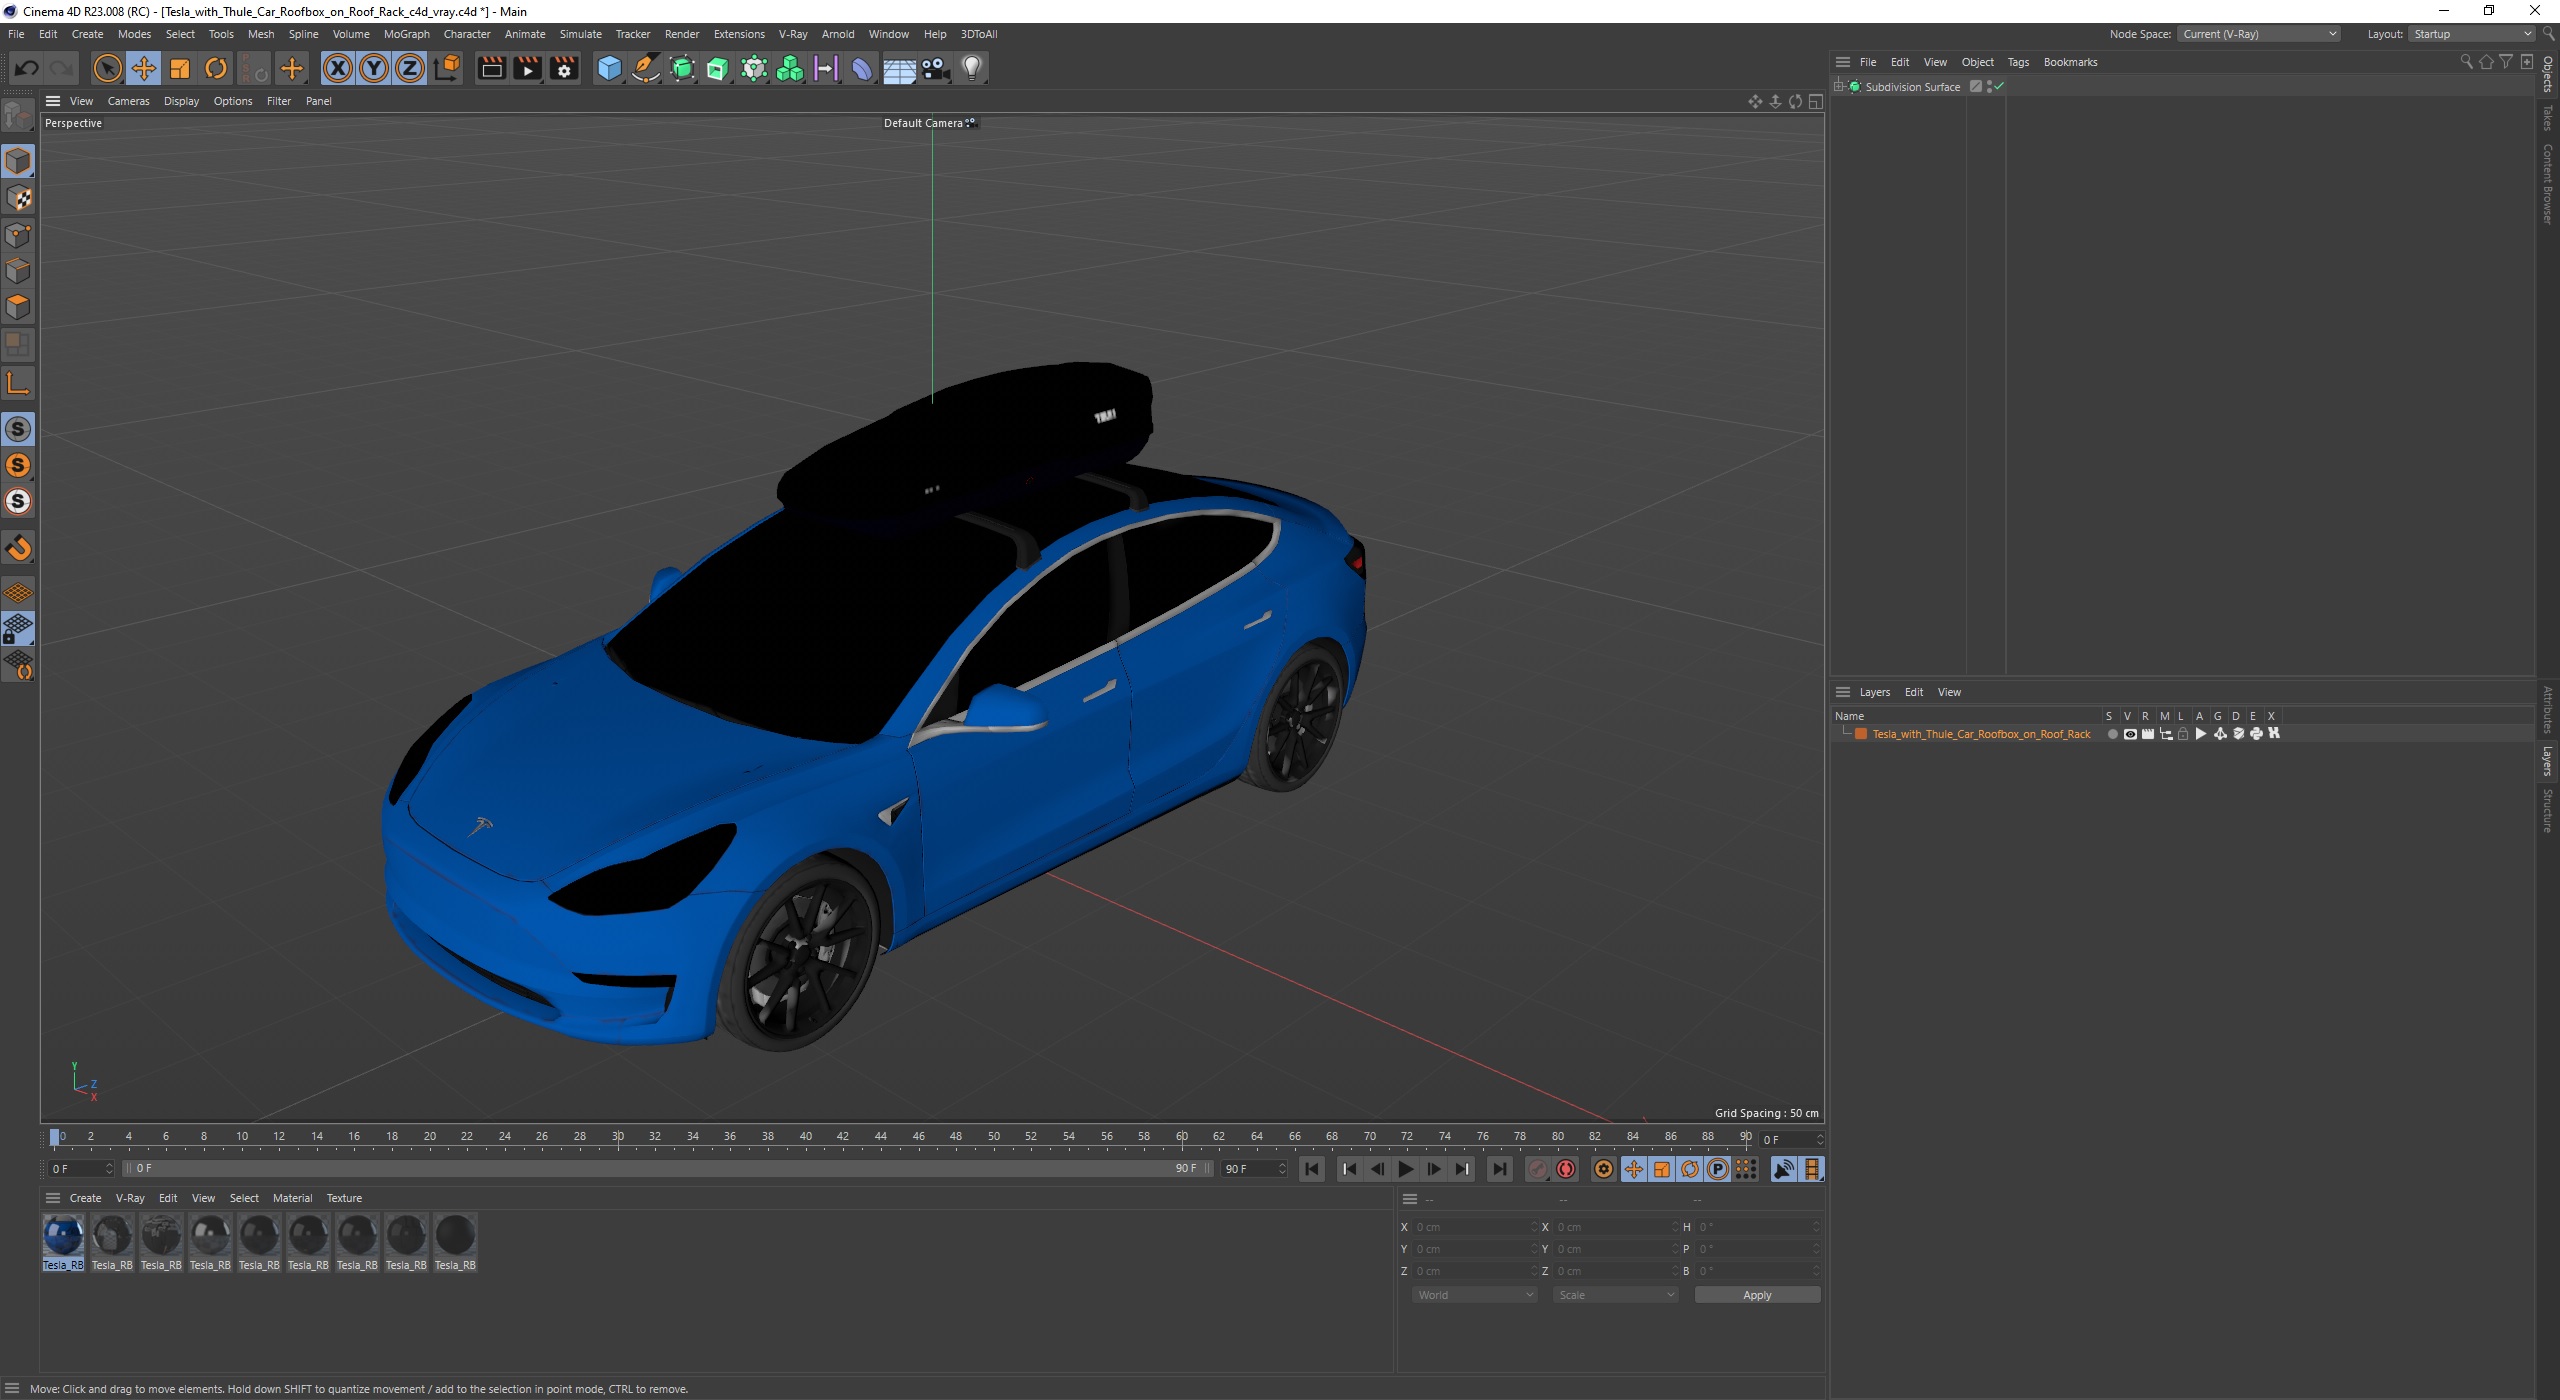The image size is (2560, 1400).
Task: Click the Extrude generator icon
Action: point(718,68)
